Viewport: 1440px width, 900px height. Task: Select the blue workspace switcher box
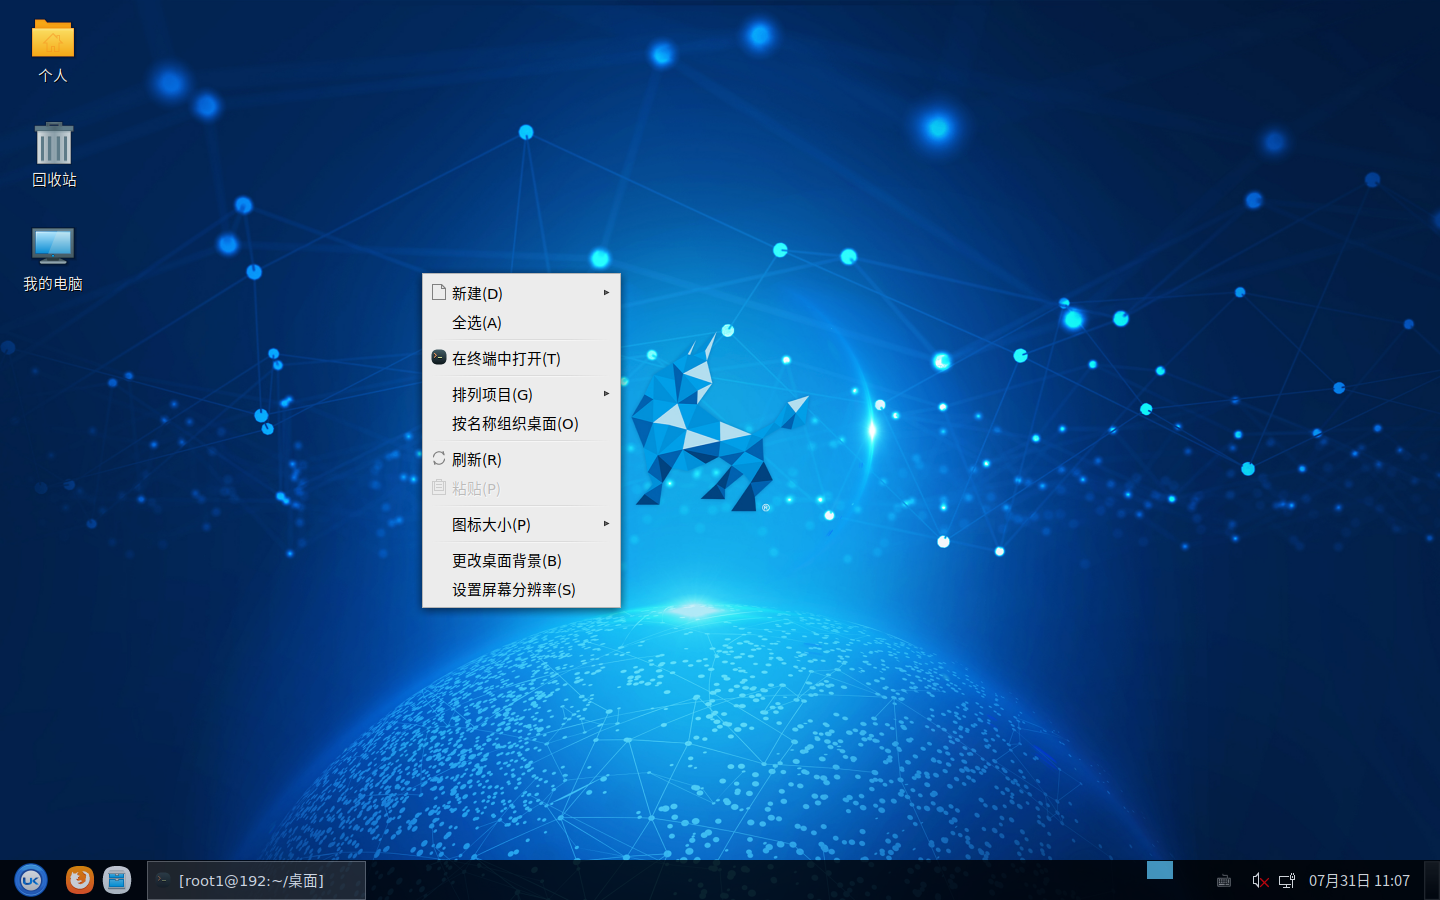point(1160,870)
